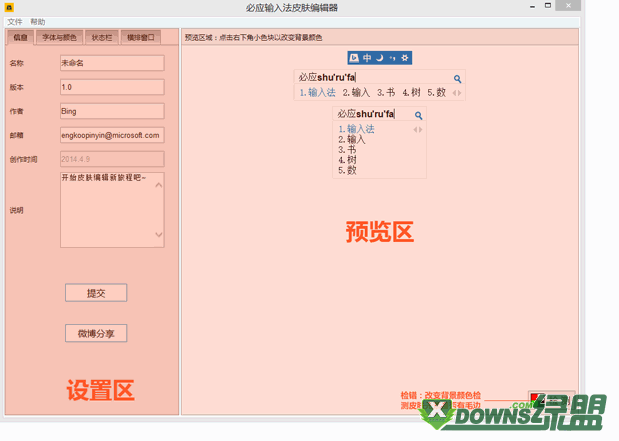Click the 作者 field containing Bing
619x441 pixels.
coord(112,111)
